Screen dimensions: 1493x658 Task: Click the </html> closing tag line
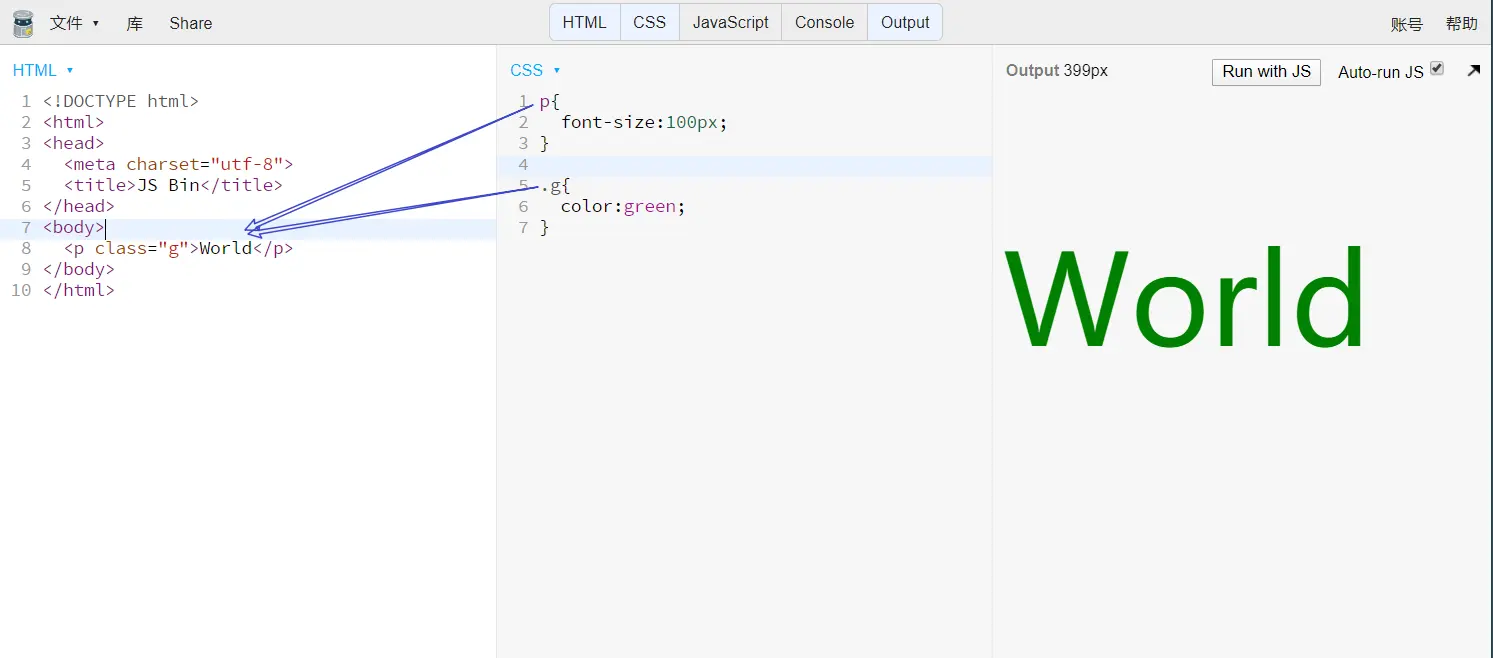(x=78, y=290)
